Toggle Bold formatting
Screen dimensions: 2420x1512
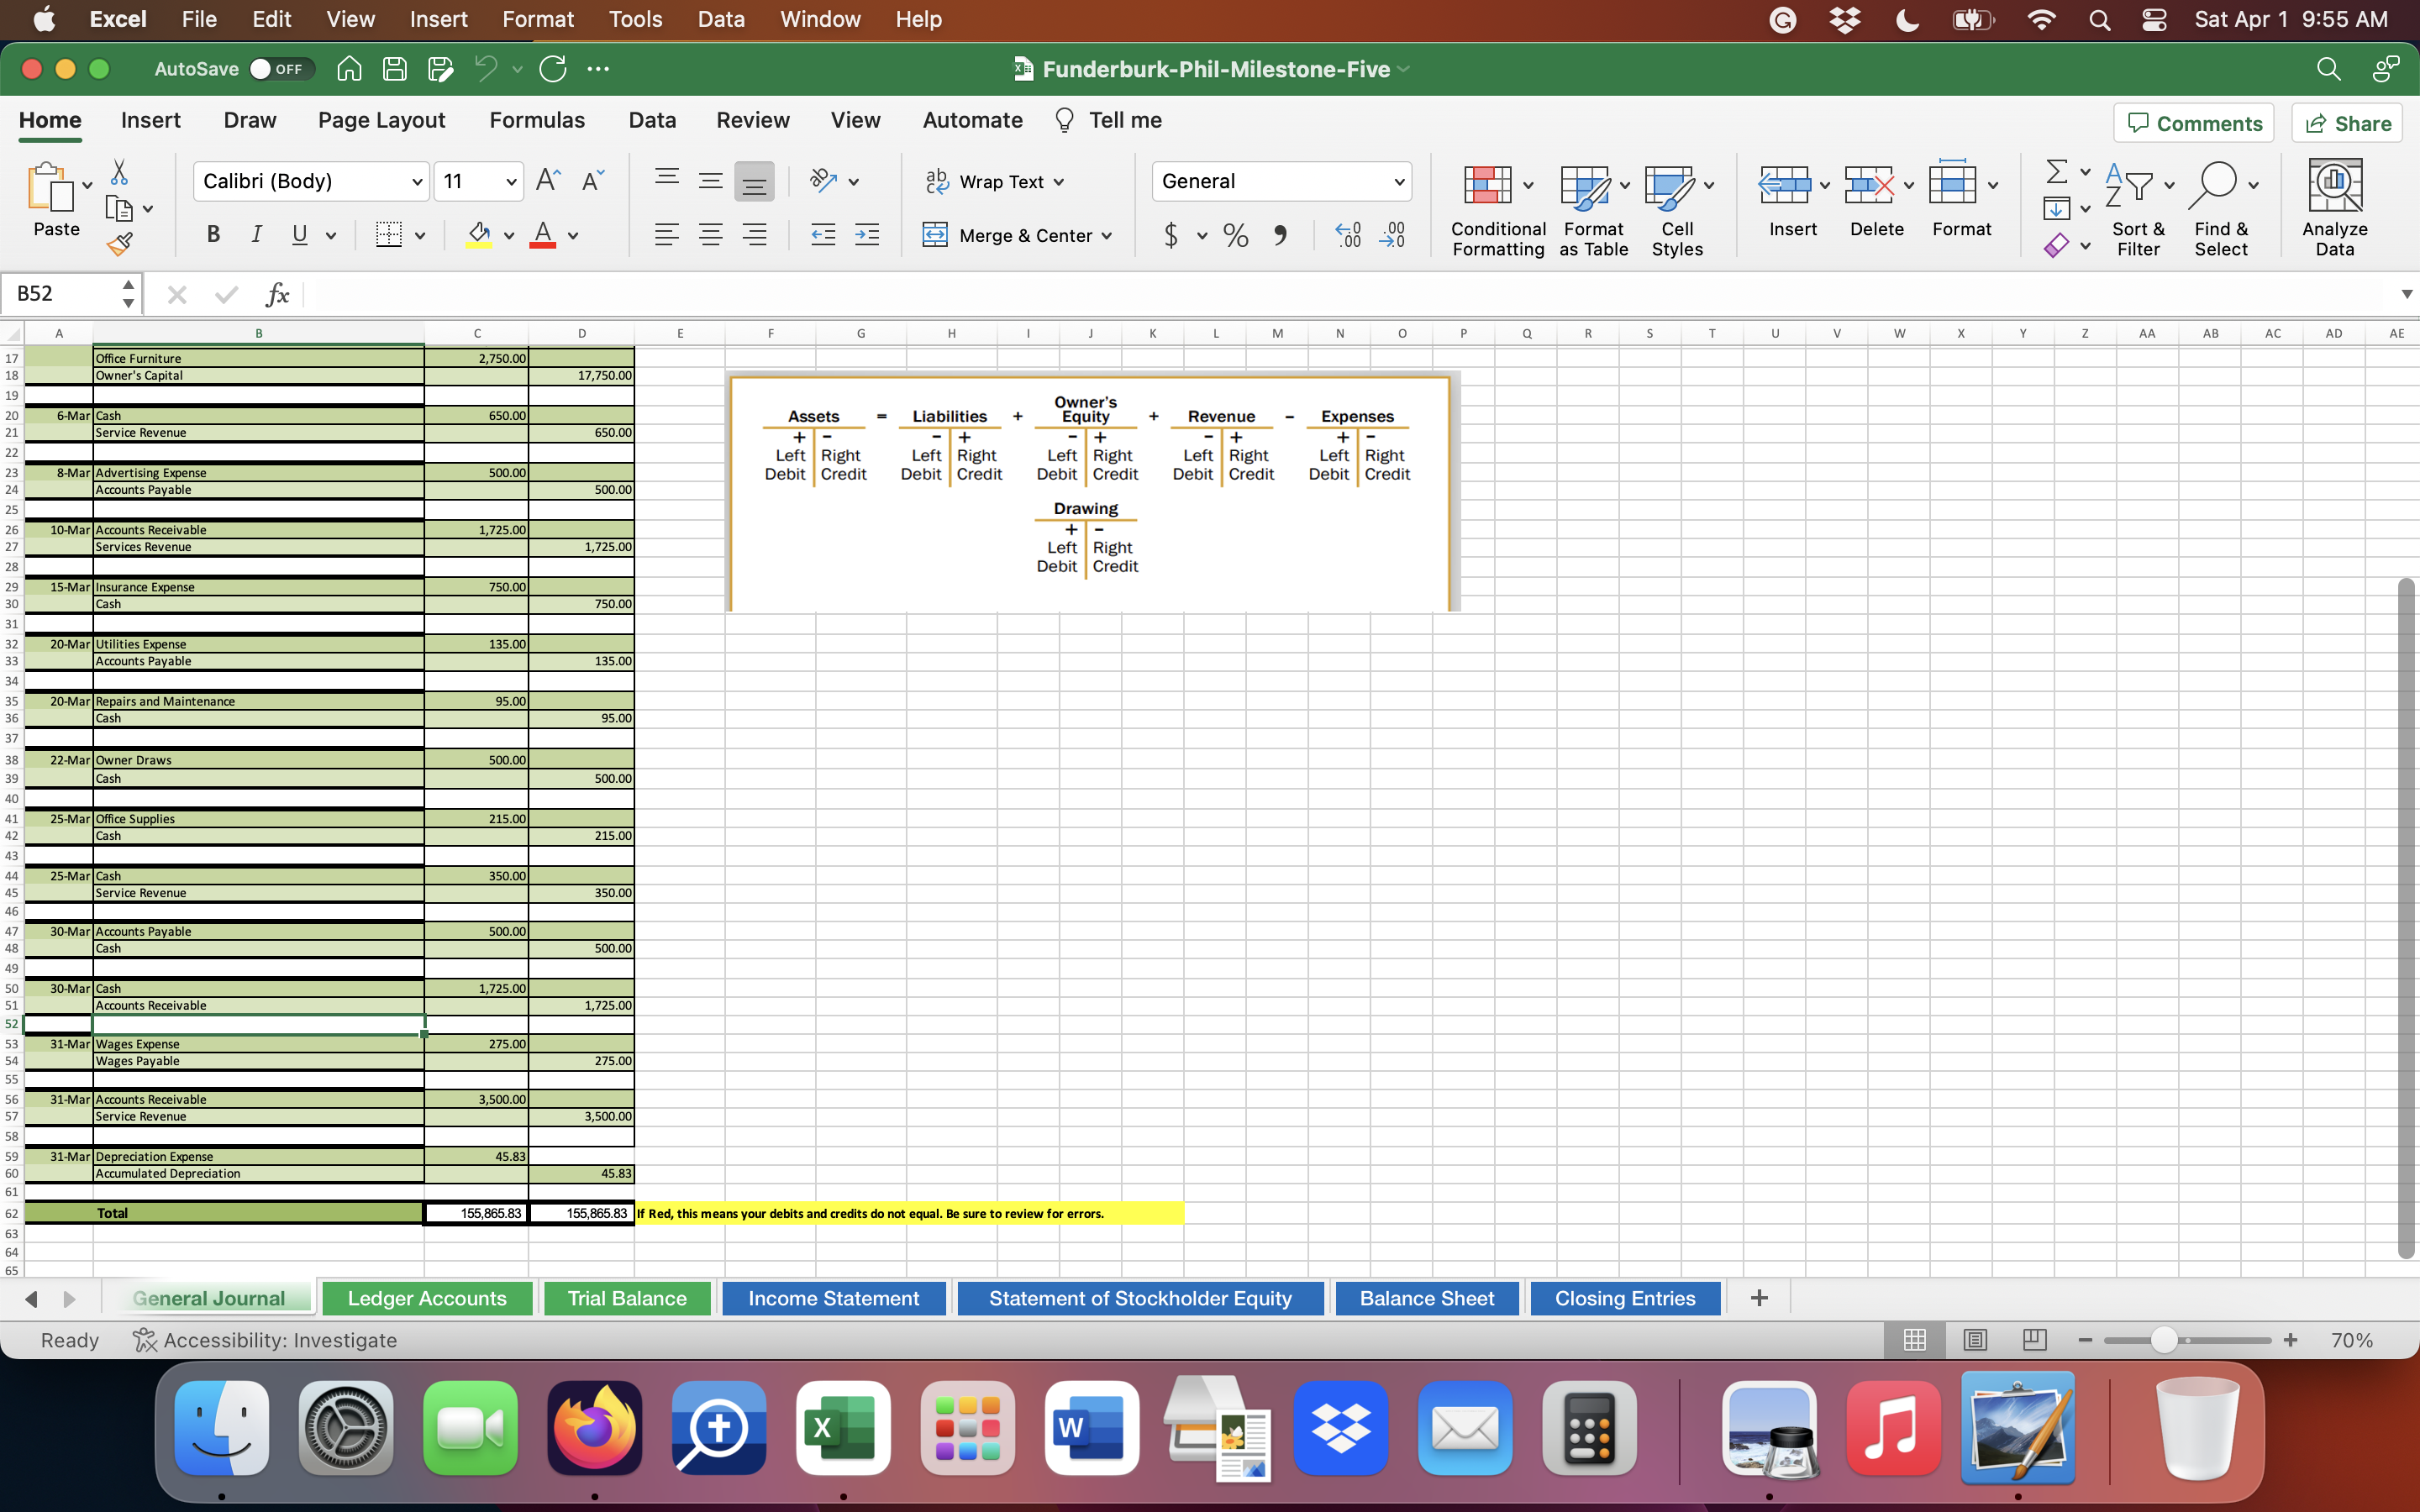(213, 236)
